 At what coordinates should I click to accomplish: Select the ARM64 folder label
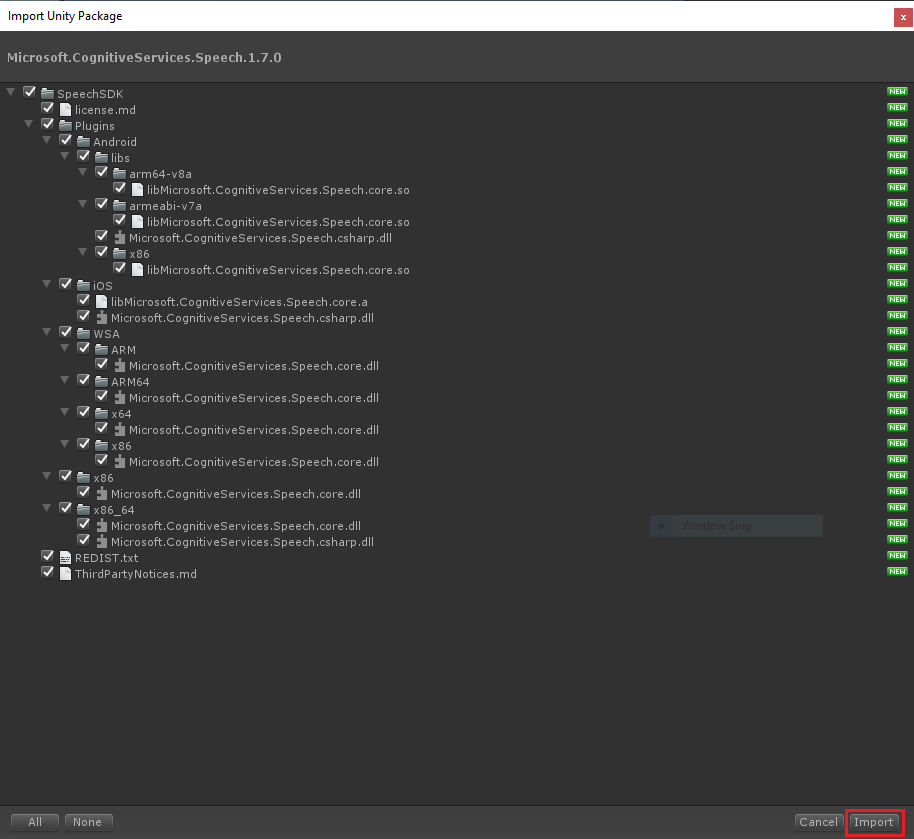click(130, 382)
